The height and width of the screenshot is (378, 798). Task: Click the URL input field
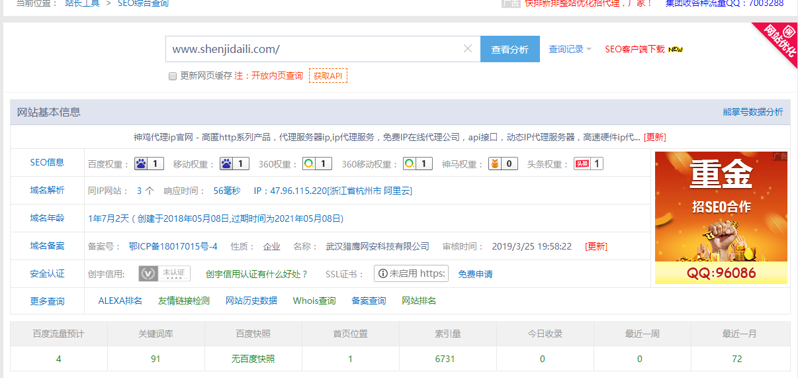point(323,49)
